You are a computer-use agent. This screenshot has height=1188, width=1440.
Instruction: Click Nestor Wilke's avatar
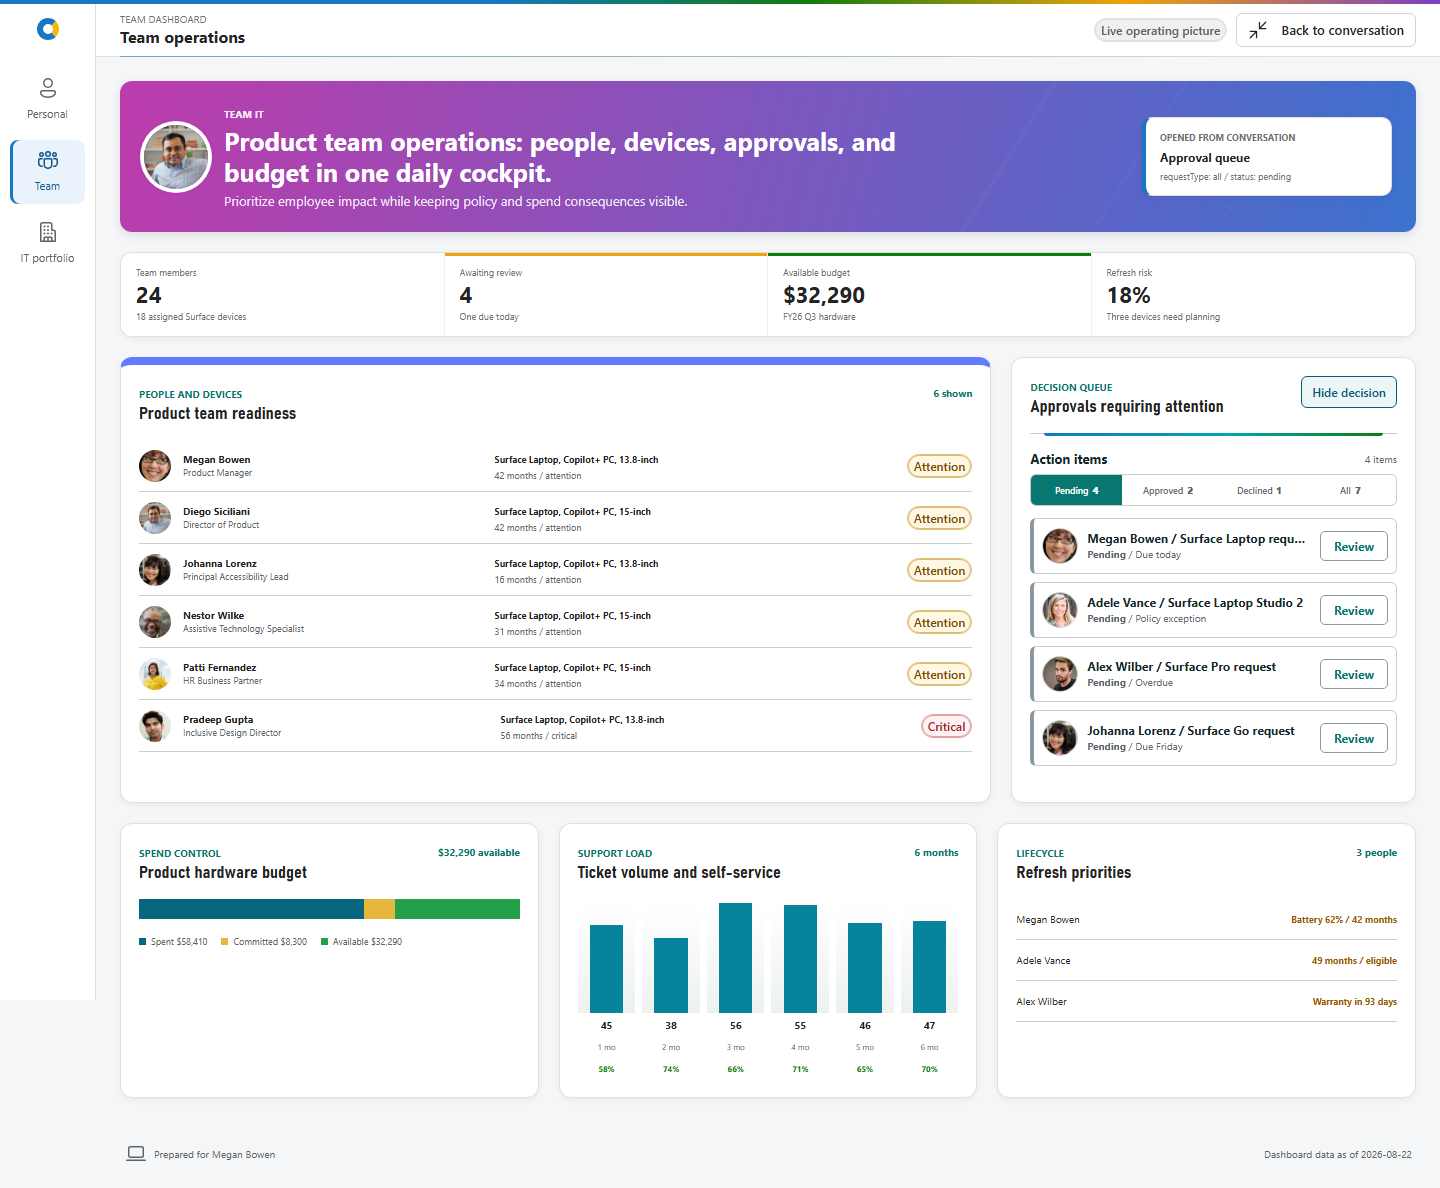[x=155, y=622]
